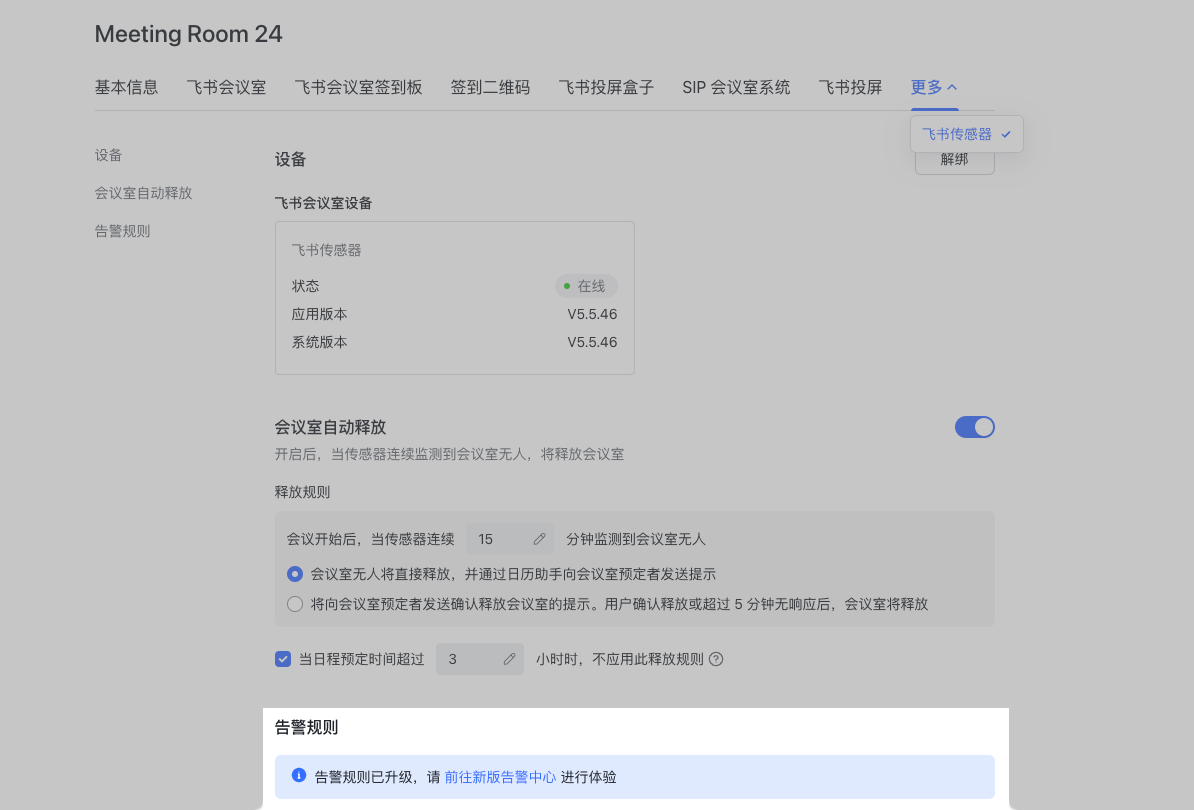Click the help question mark icon
Image resolution: width=1194 pixels, height=810 pixels.
click(716, 659)
